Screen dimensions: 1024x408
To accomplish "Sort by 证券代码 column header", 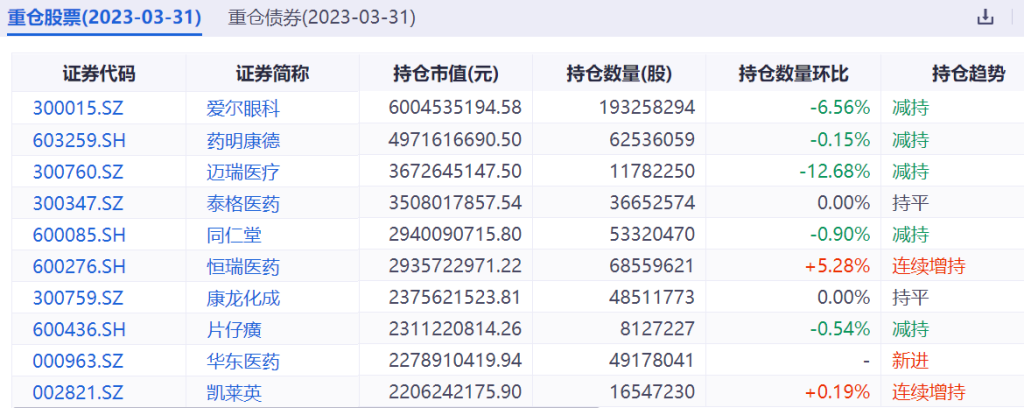I will [x=99, y=74].
